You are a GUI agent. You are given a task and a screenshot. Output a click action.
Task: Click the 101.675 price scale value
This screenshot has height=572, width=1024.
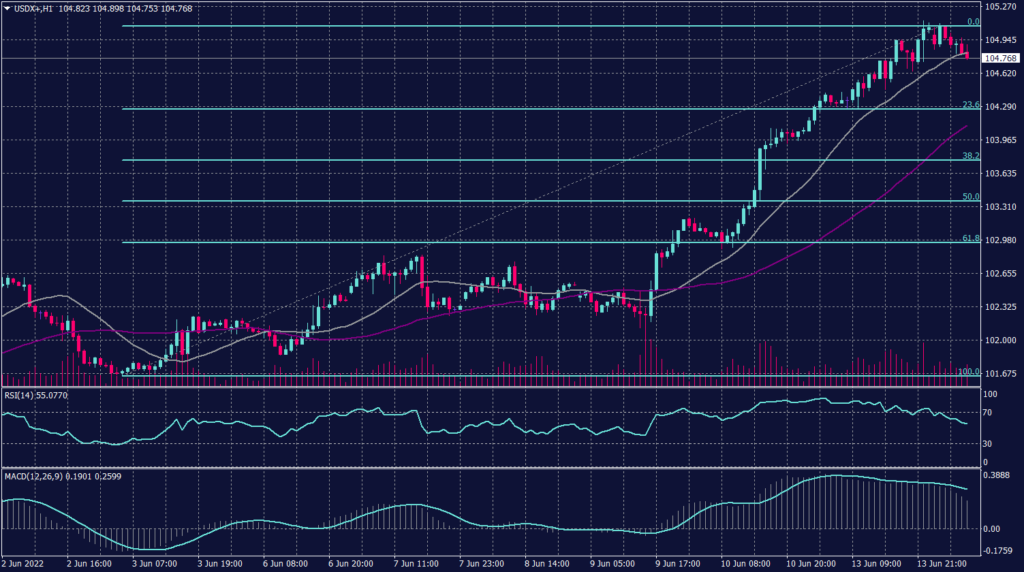click(x=1001, y=374)
